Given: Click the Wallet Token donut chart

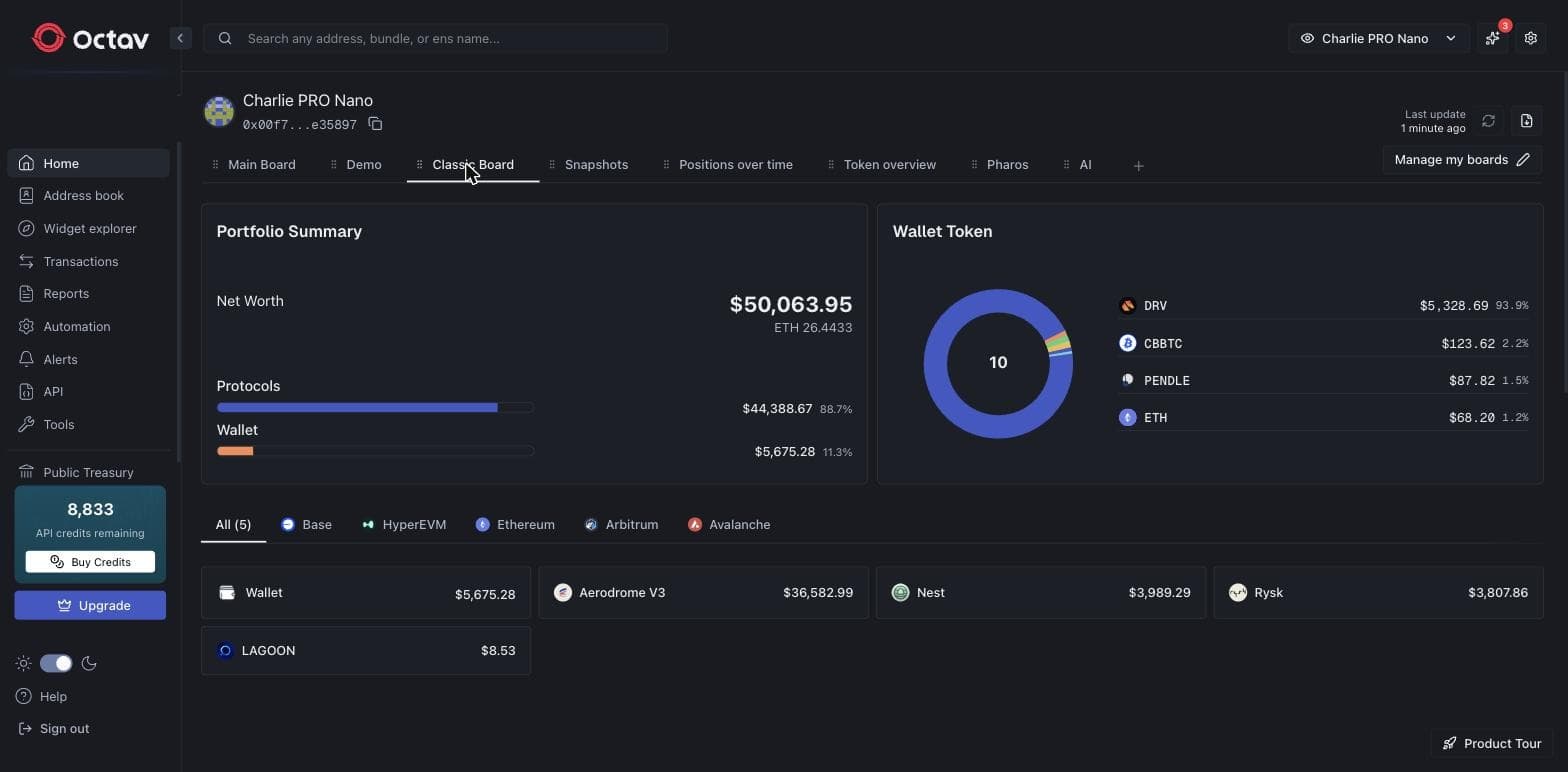Looking at the screenshot, I should 998,363.
